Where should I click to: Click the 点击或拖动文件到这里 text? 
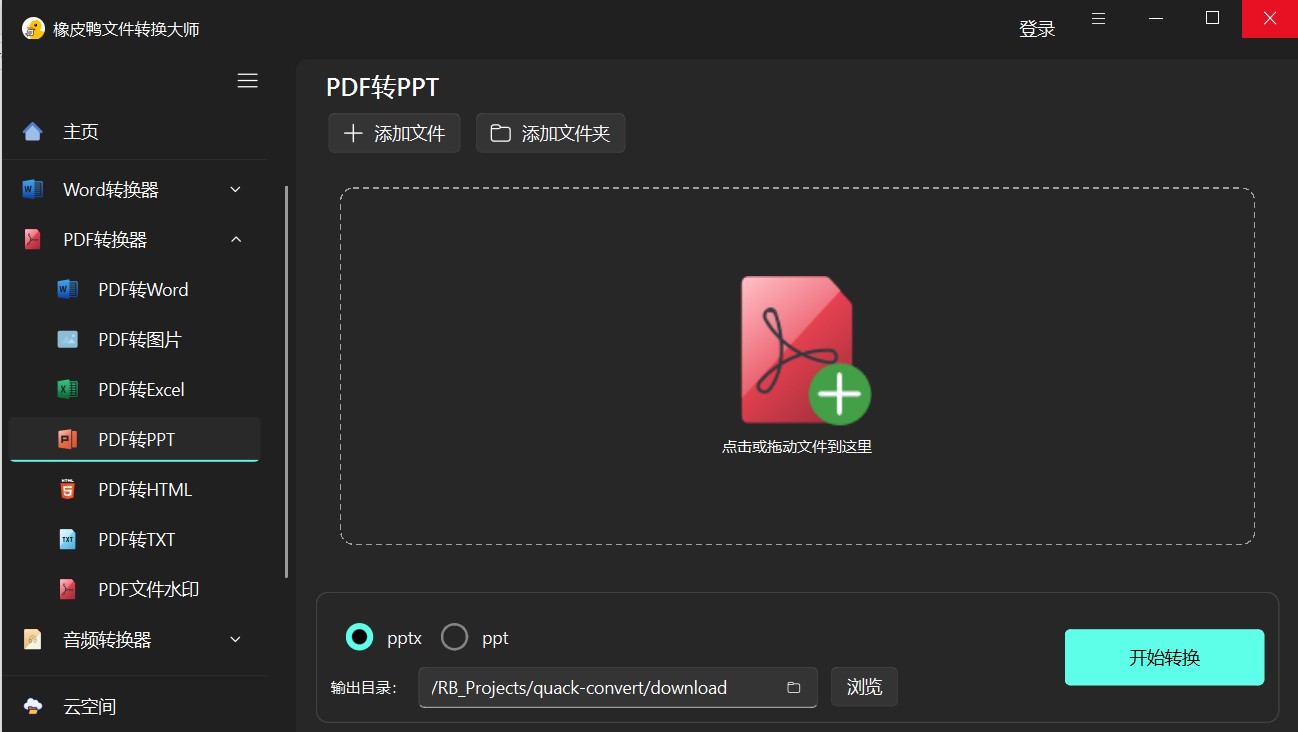[x=797, y=447]
